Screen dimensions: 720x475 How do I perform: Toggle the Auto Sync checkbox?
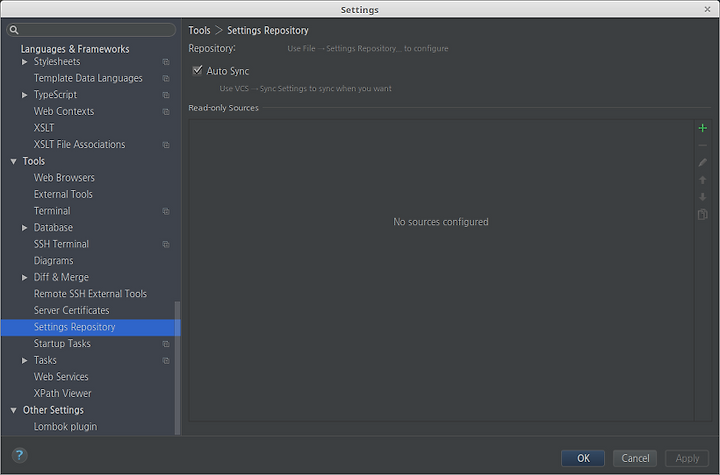pyautogui.click(x=197, y=70)
